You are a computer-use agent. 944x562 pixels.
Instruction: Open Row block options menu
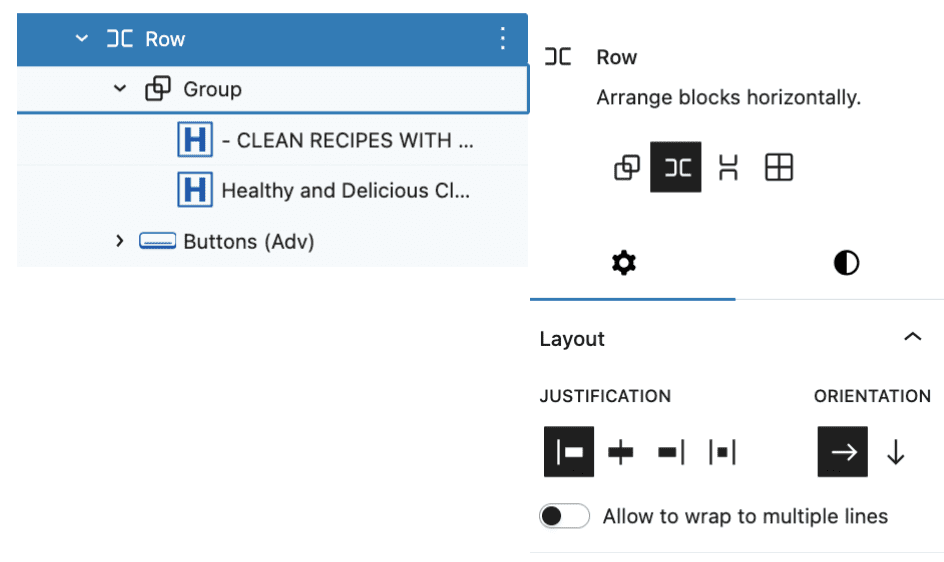(x=503, y=39)
